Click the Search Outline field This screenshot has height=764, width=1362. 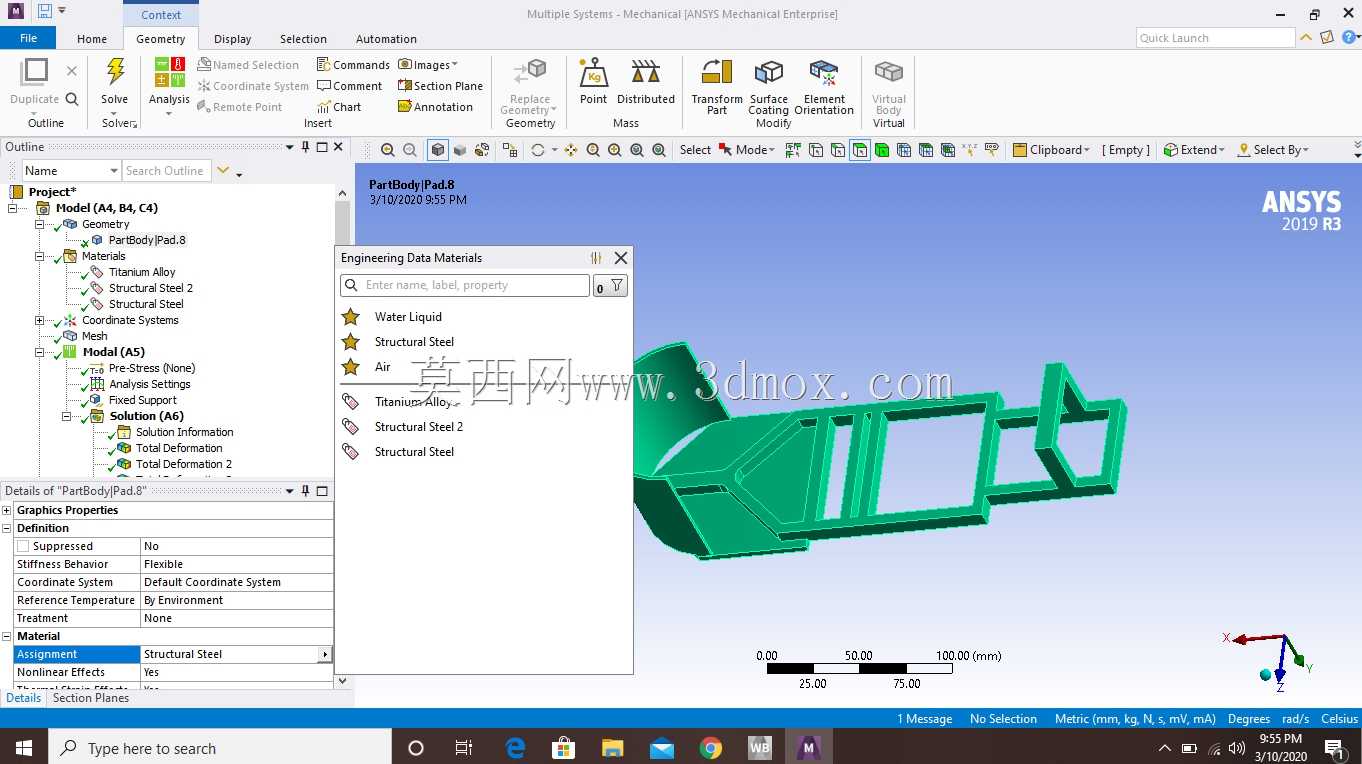167,171
